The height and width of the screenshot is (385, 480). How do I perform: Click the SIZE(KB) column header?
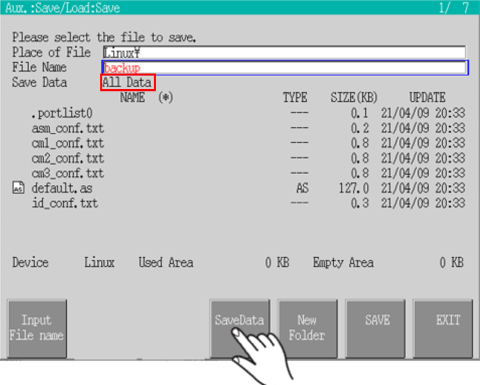coord(354,98)
